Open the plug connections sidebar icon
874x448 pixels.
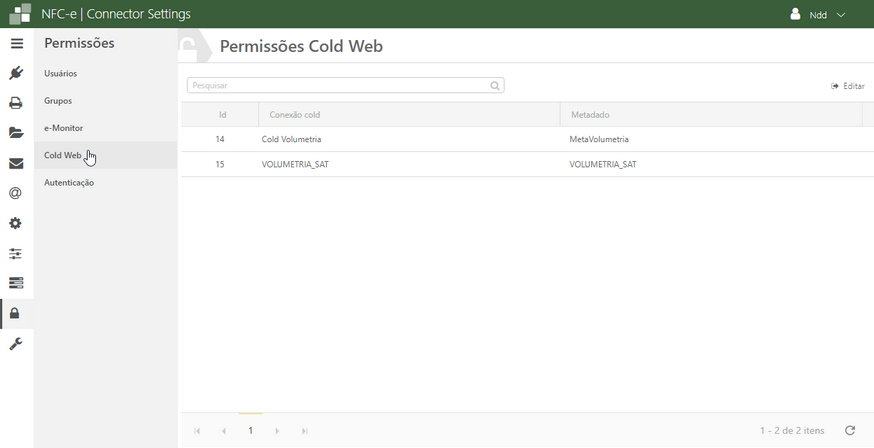[x=16, y=73]
